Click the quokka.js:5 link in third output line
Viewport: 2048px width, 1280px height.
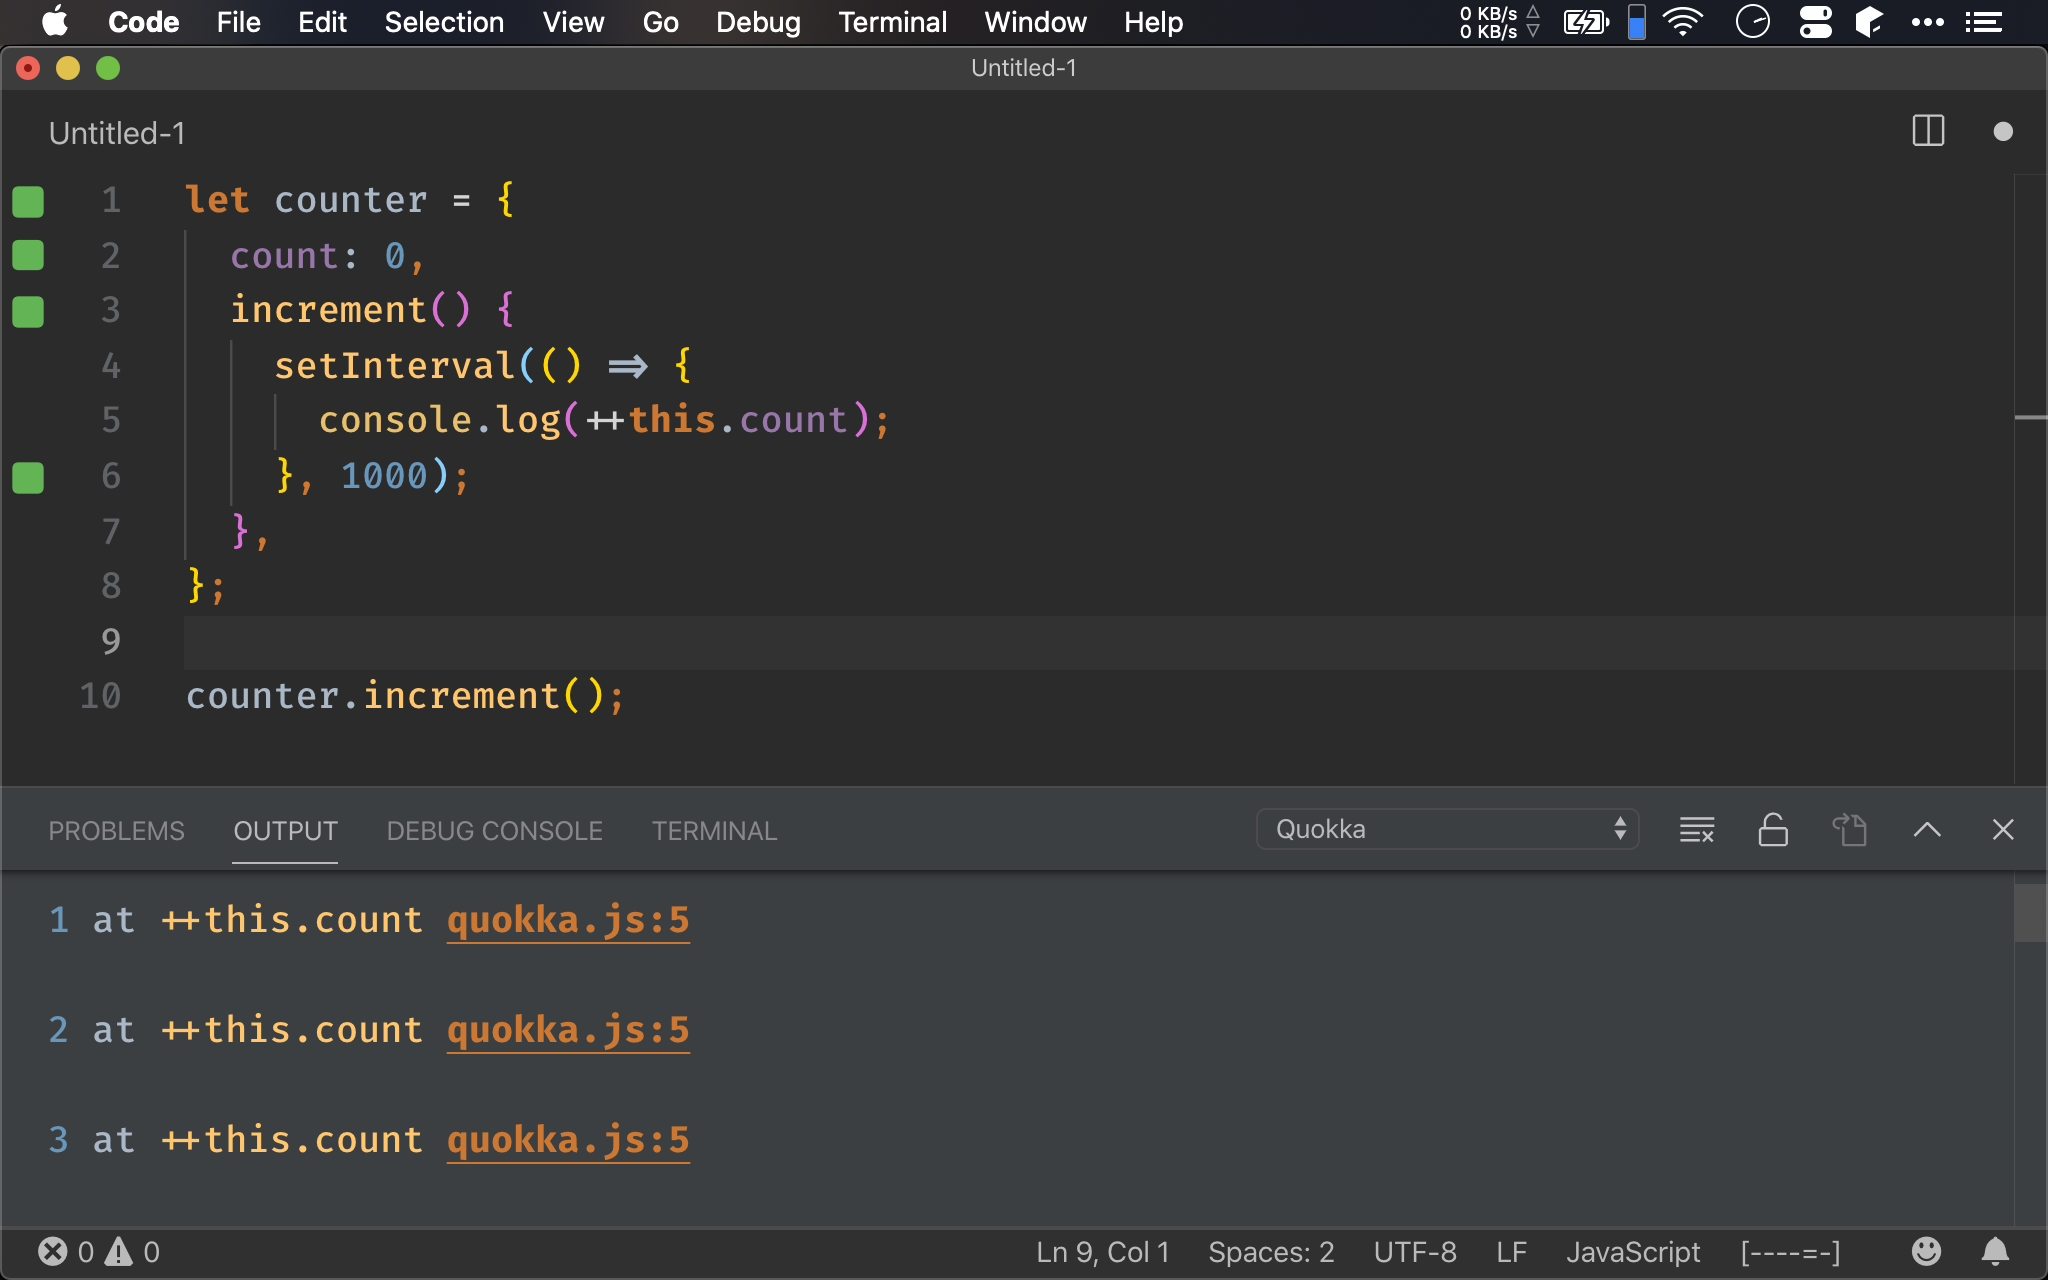pos(566,1138)
